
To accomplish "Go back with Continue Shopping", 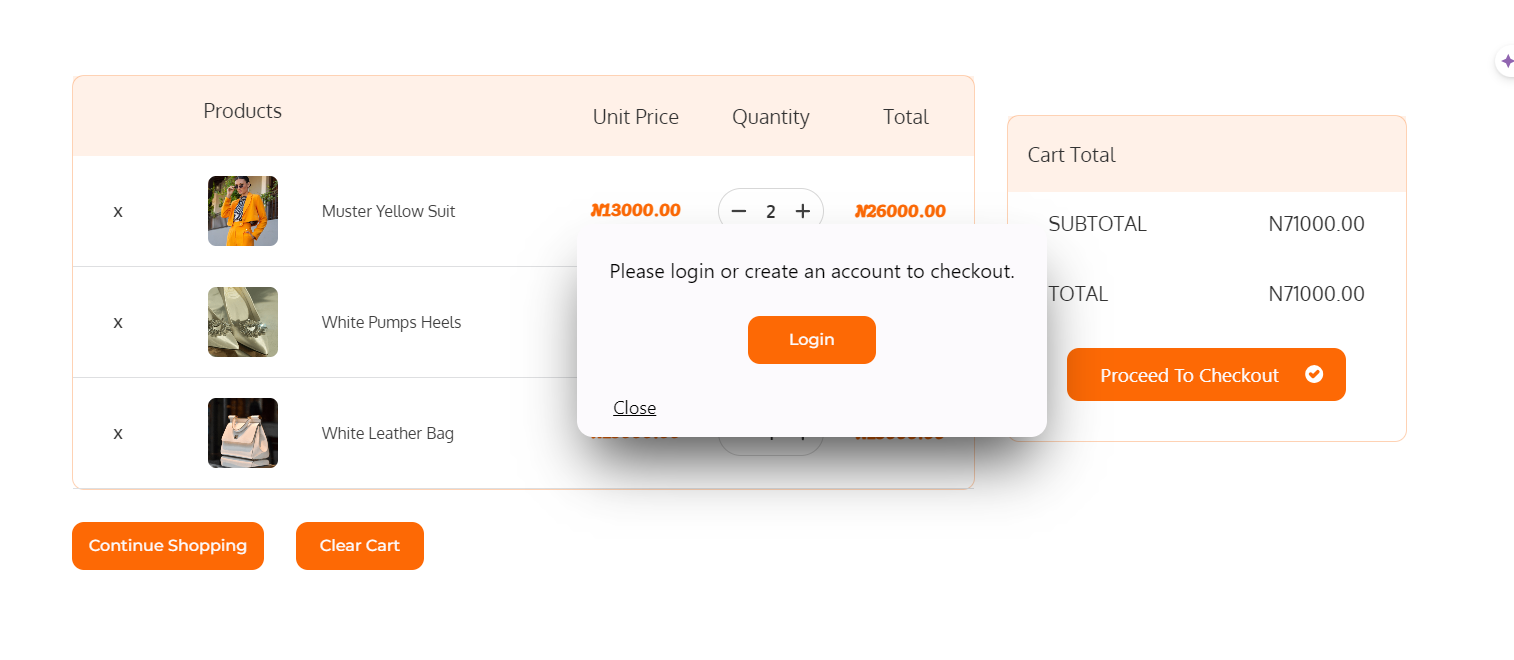I will click(168, 546).
